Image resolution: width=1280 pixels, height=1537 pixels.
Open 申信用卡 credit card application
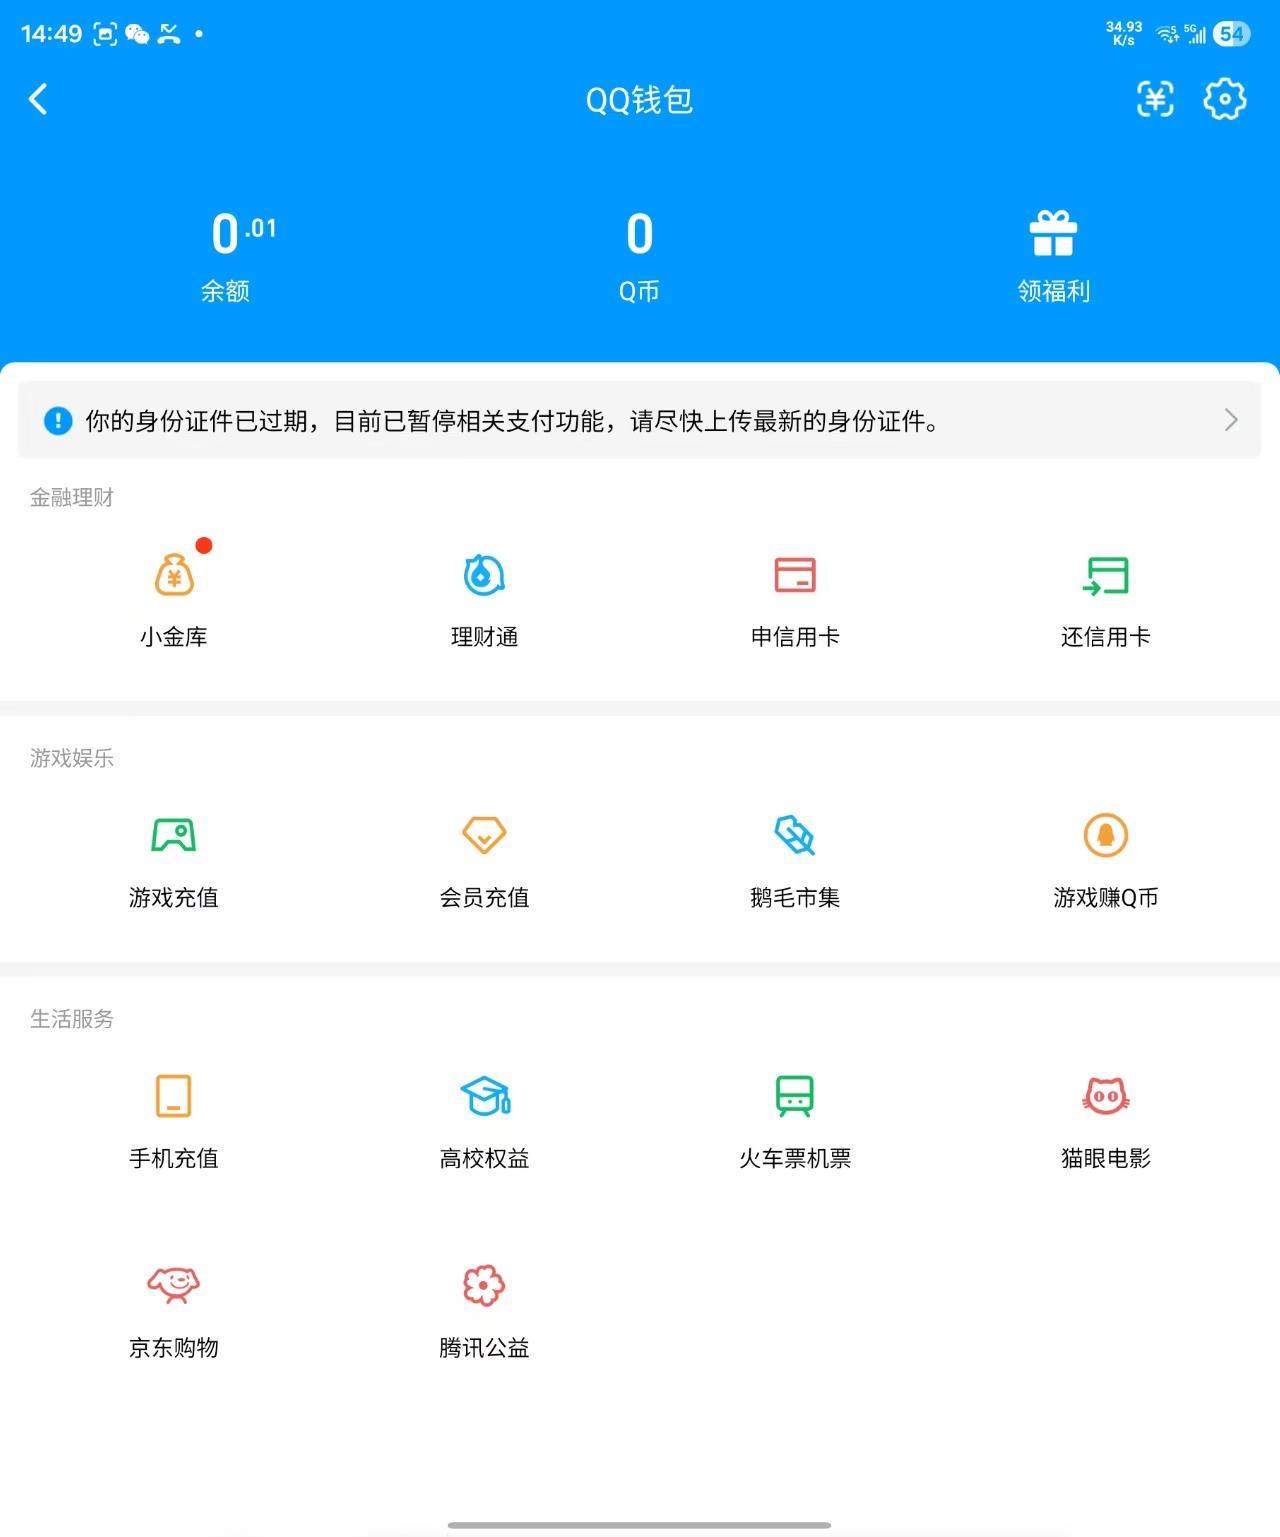[795, 598]
